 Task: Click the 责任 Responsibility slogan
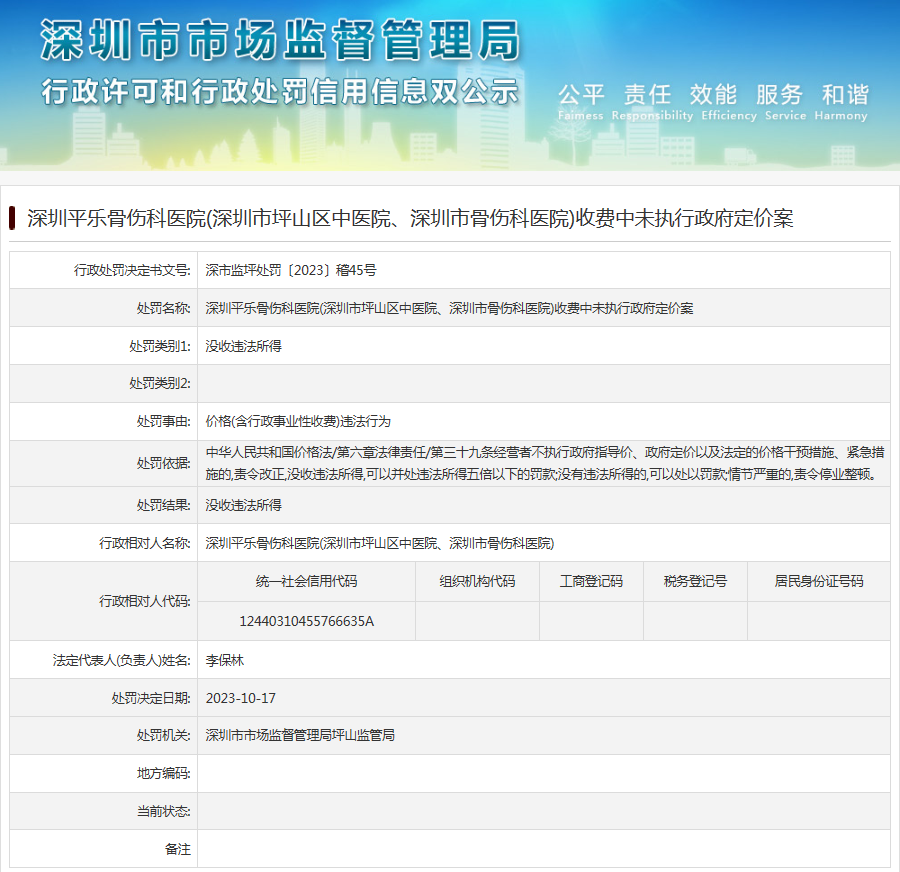(653, 102)
